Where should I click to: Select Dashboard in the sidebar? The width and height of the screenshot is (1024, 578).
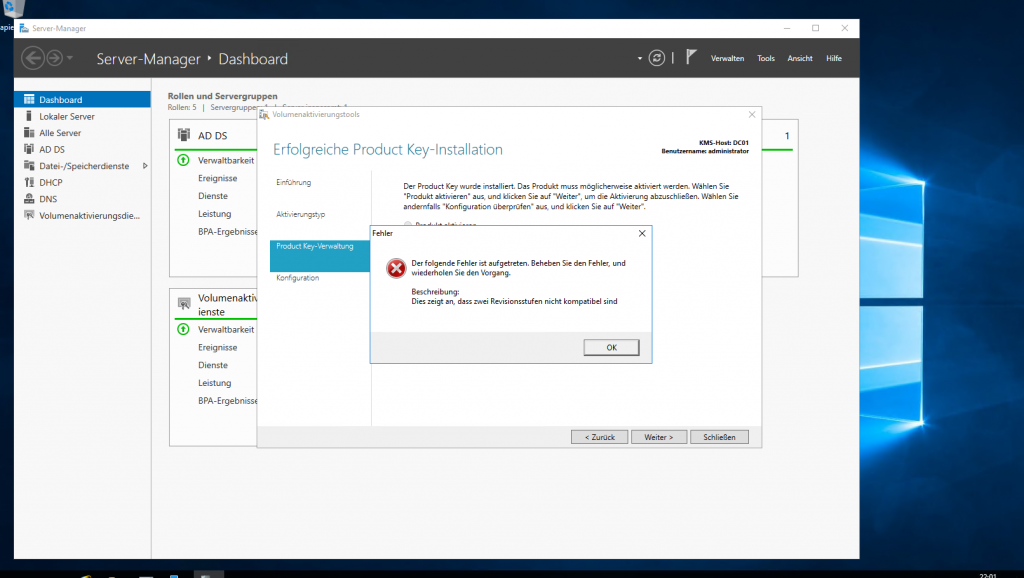click(x=82, y=99)
